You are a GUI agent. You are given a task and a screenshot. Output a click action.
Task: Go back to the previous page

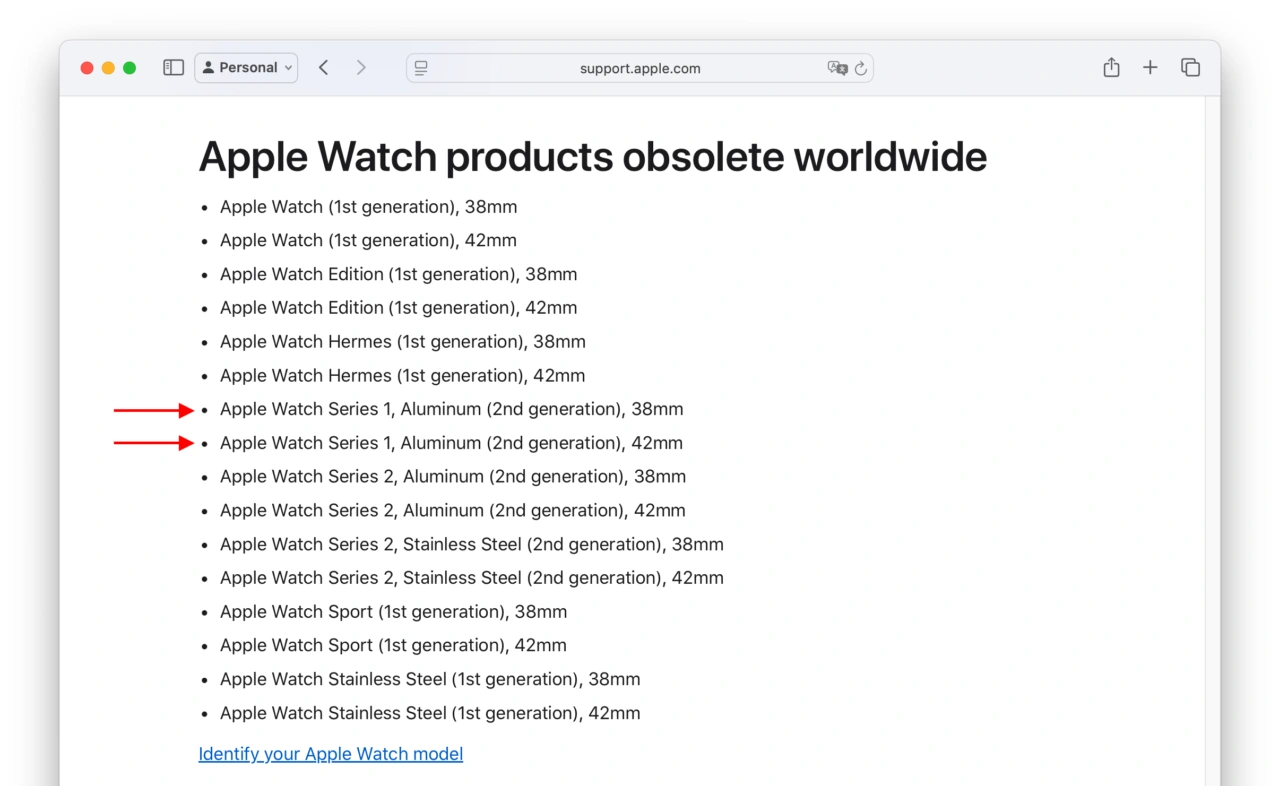(x=323, y=67)
